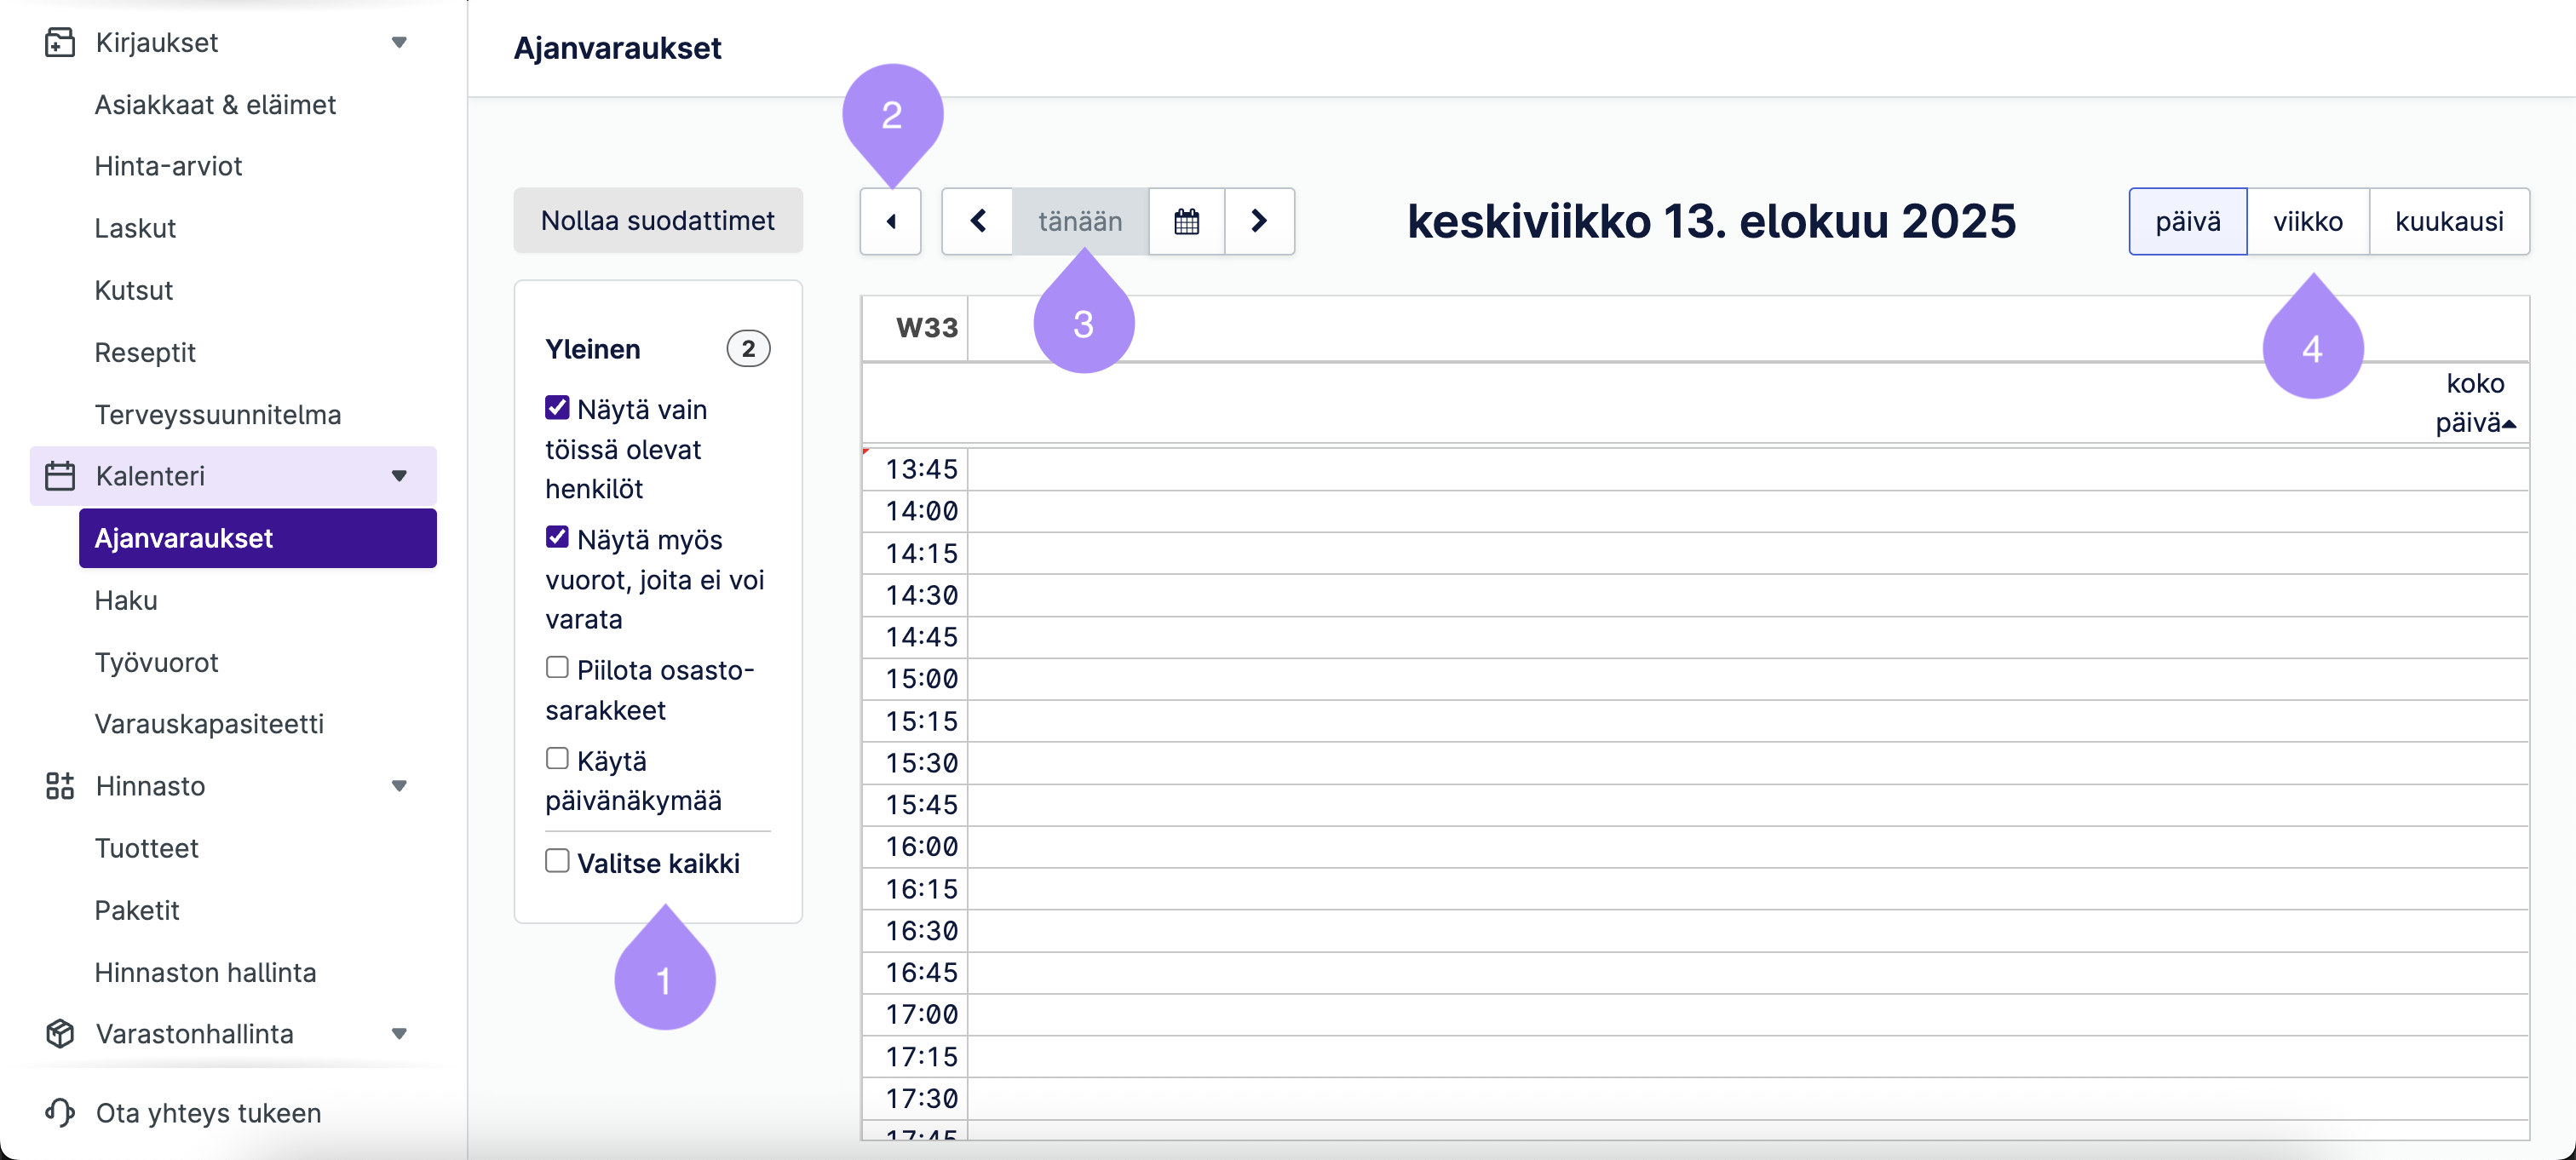Click the 13:45 time label

pyautogui.click(x=921, y=469)
